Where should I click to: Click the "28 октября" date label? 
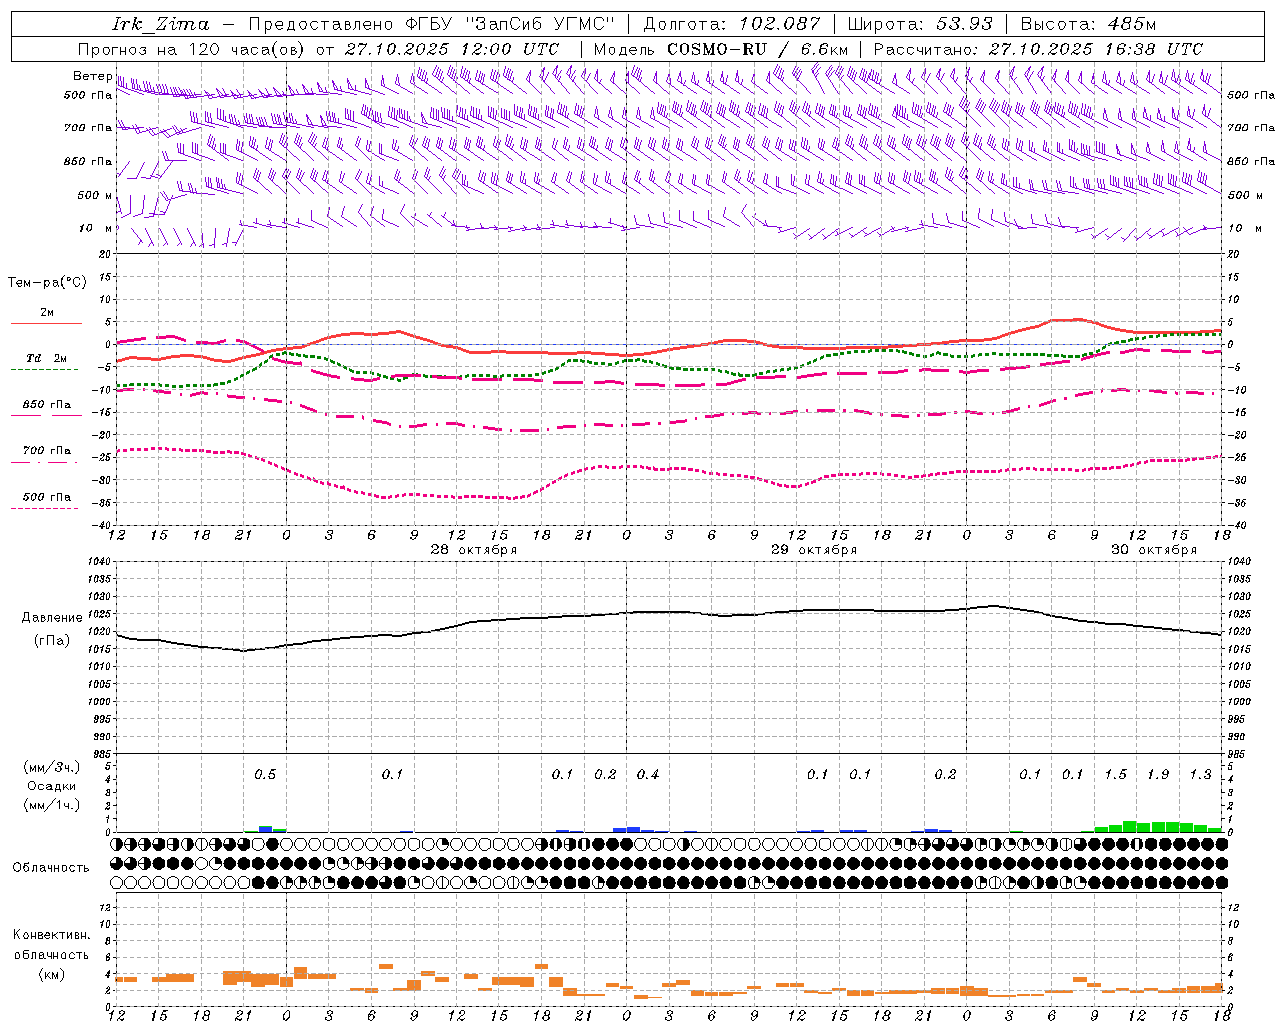pos(474,550)
